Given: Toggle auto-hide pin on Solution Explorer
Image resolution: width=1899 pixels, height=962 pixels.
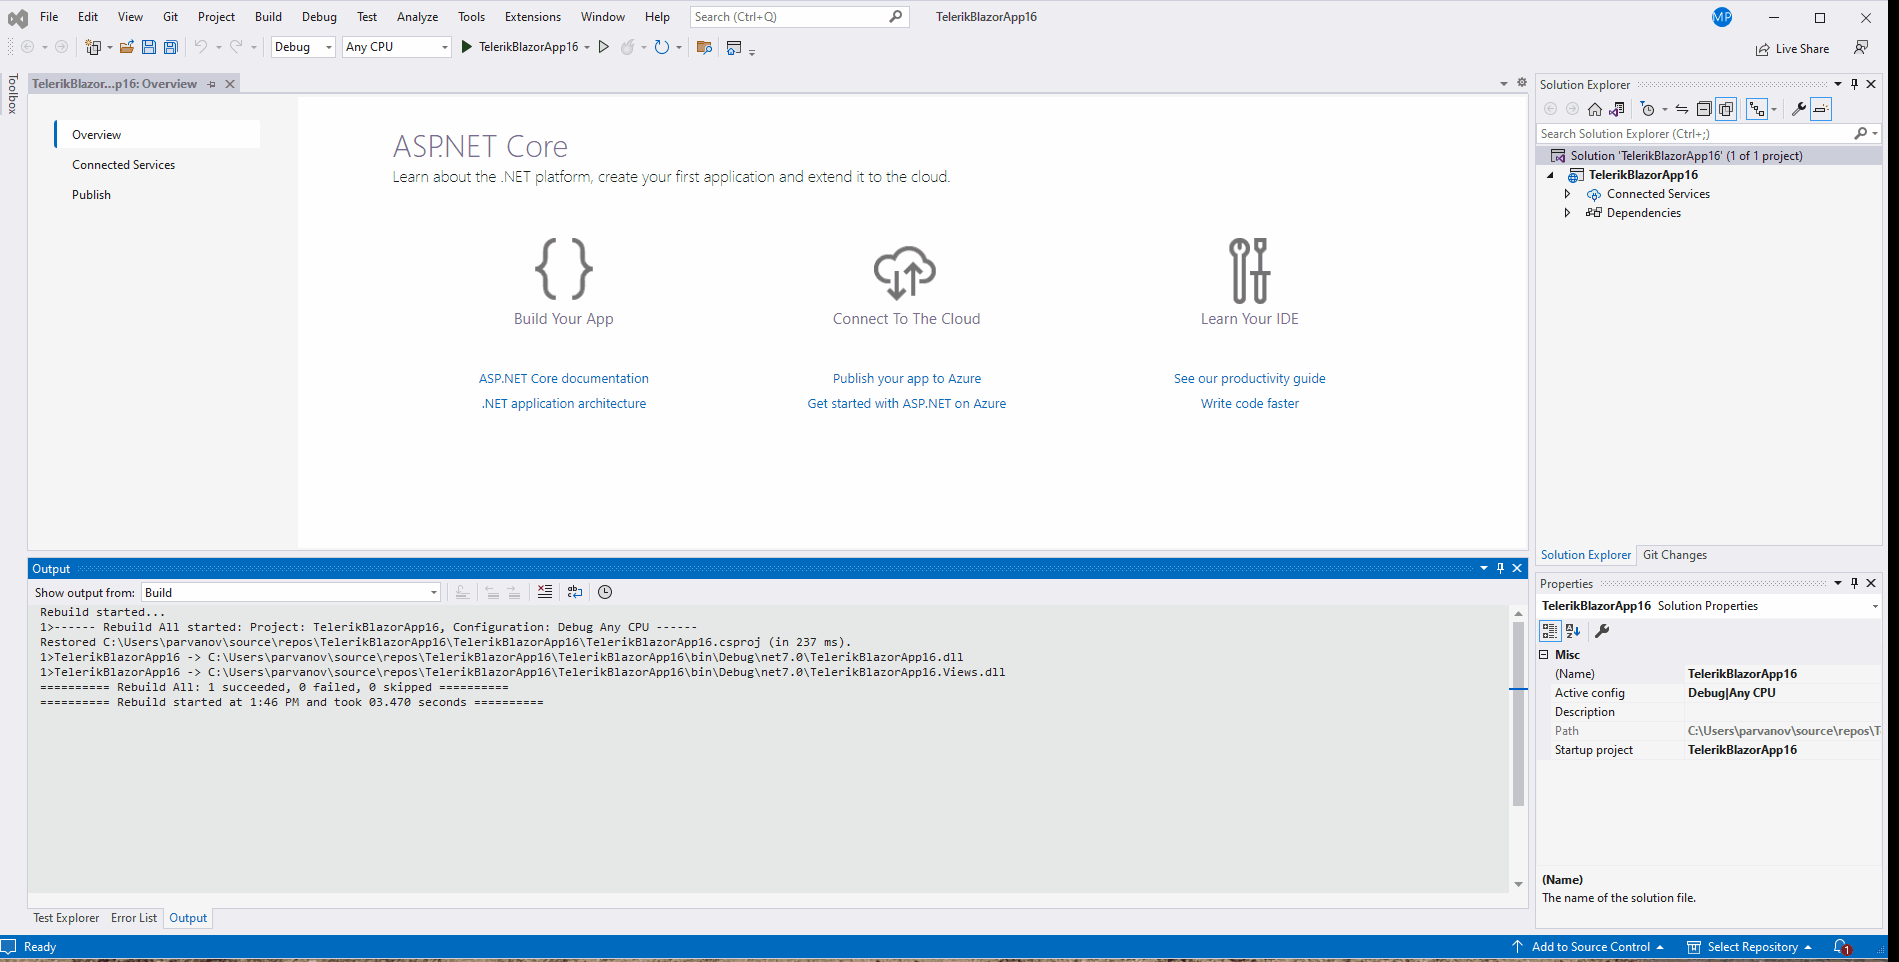Looking at the screenshot, I should pos(1855,84).
